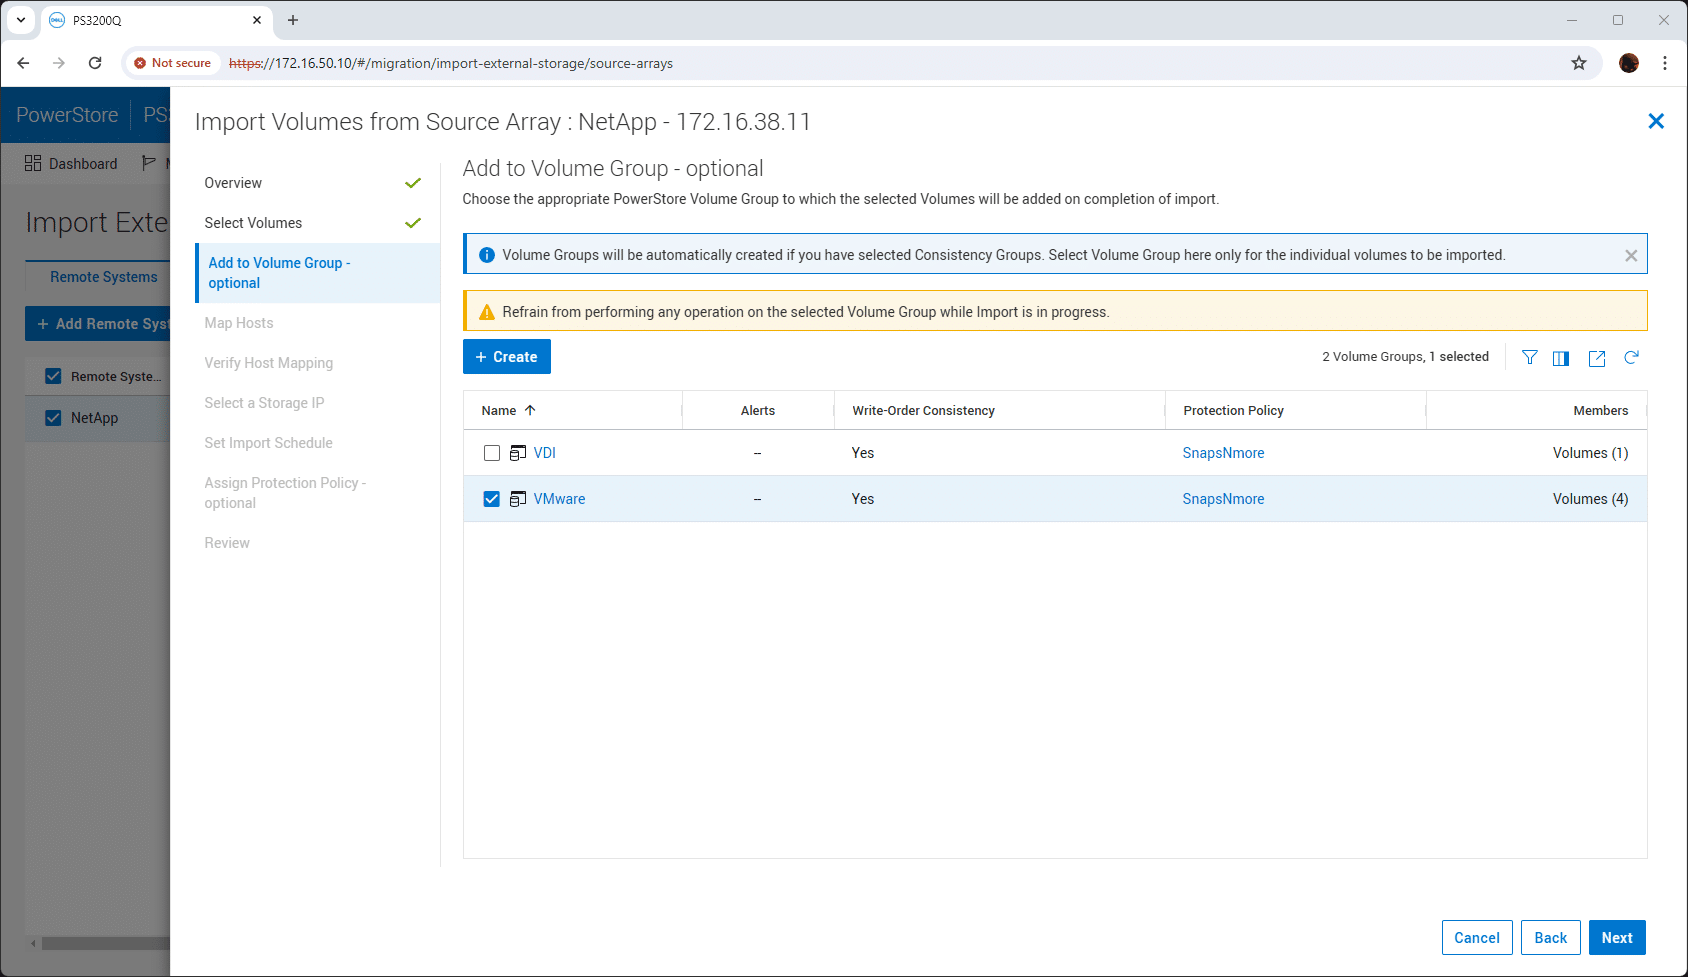This screenshot has width=1688, height=977.
Task: Close the Import Volumes wizard
Action: tap(1656, 121)
